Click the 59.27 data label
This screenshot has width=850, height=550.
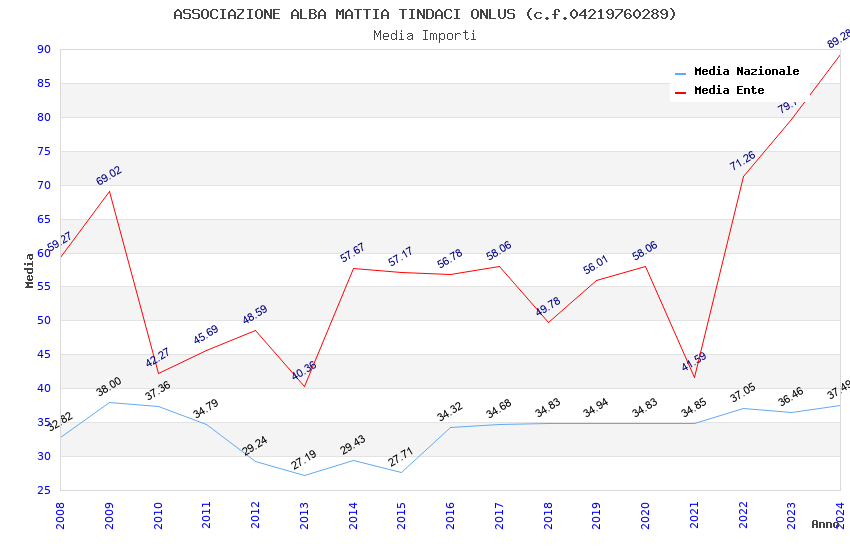coord(59,242)
